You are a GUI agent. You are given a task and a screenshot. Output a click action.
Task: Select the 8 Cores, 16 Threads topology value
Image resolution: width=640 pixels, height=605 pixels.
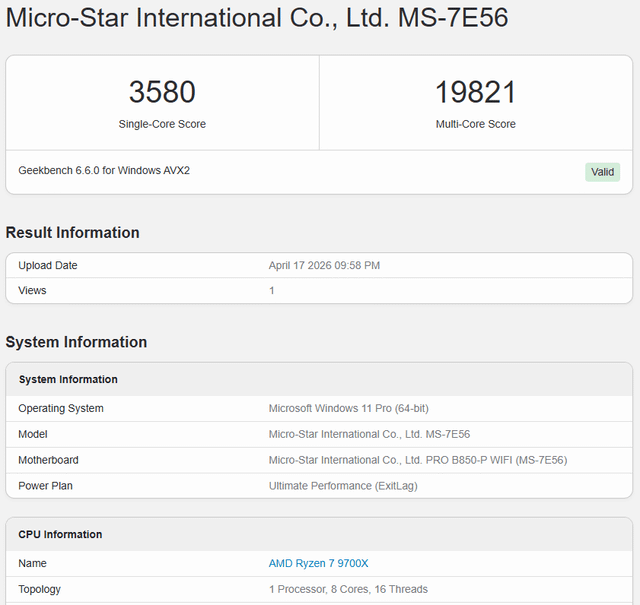(348, 589)
